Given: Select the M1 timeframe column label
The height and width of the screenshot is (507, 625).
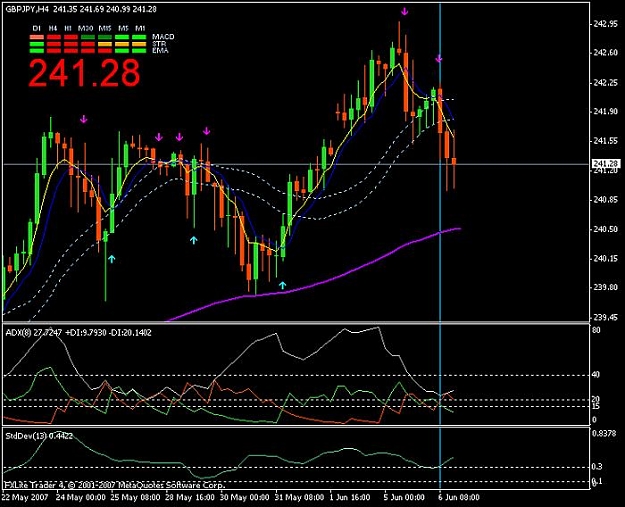Looking at the screenshot, I should (140, 28).
